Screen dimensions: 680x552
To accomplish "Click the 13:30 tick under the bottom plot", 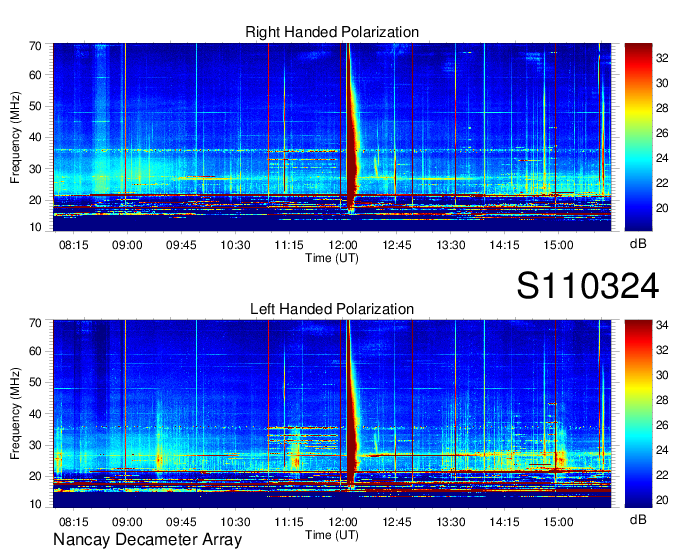I will tap(451, 522).
